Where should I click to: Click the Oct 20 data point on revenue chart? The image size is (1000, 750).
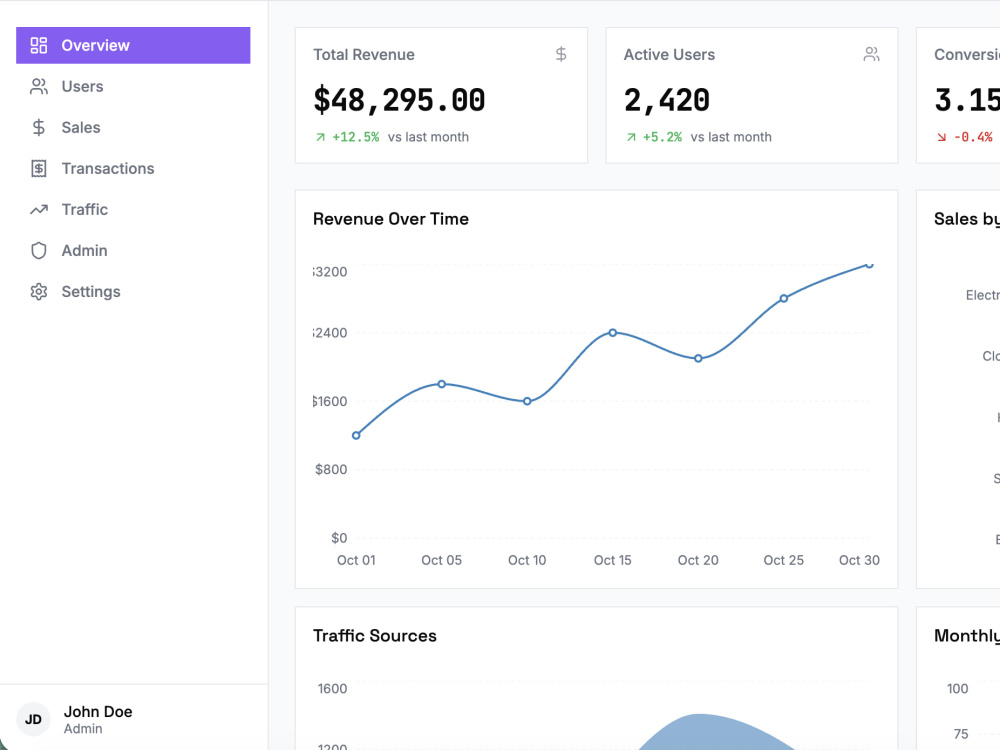[698, 358]
